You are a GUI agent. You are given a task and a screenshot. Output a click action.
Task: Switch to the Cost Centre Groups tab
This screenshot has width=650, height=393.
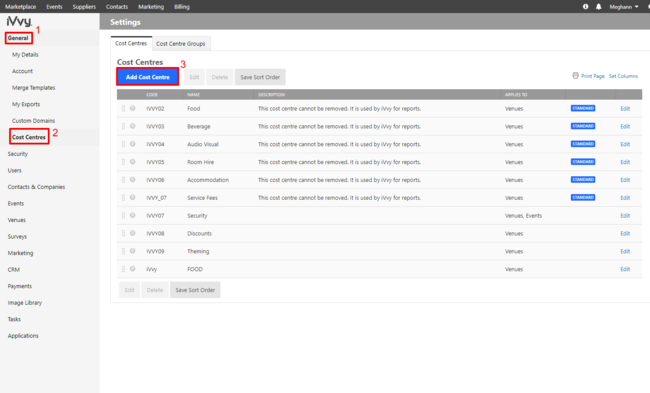[x=181, y=44]
